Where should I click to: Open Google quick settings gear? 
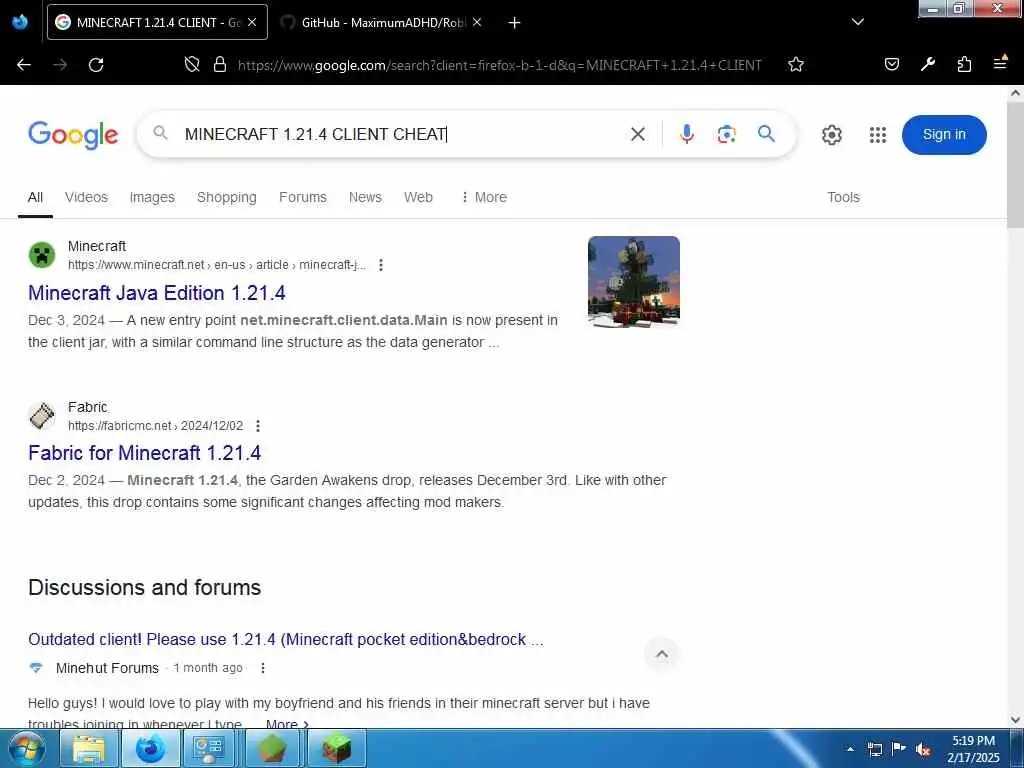click(831, 135)
